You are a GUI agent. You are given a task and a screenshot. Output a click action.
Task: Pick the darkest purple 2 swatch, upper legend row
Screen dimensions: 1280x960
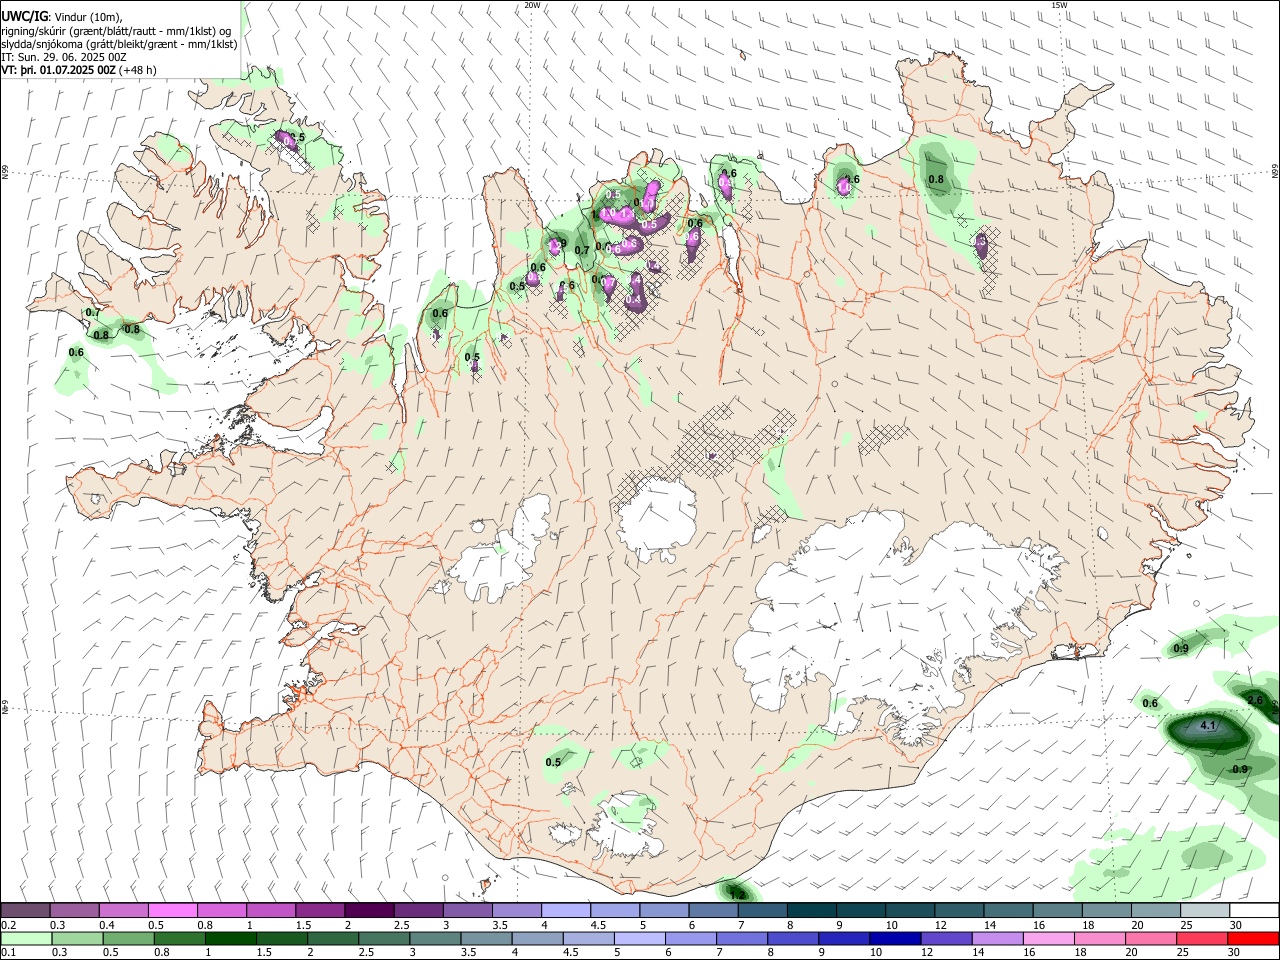(369, 910)
